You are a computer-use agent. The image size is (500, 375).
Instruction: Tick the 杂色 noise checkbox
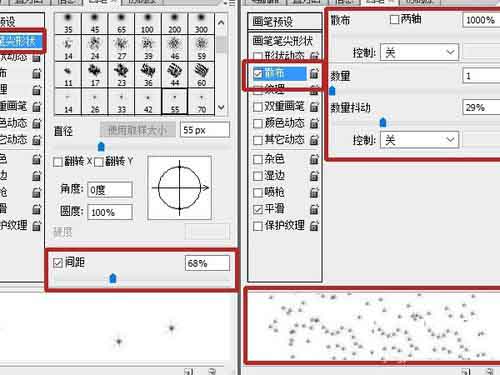coord(258,159)
